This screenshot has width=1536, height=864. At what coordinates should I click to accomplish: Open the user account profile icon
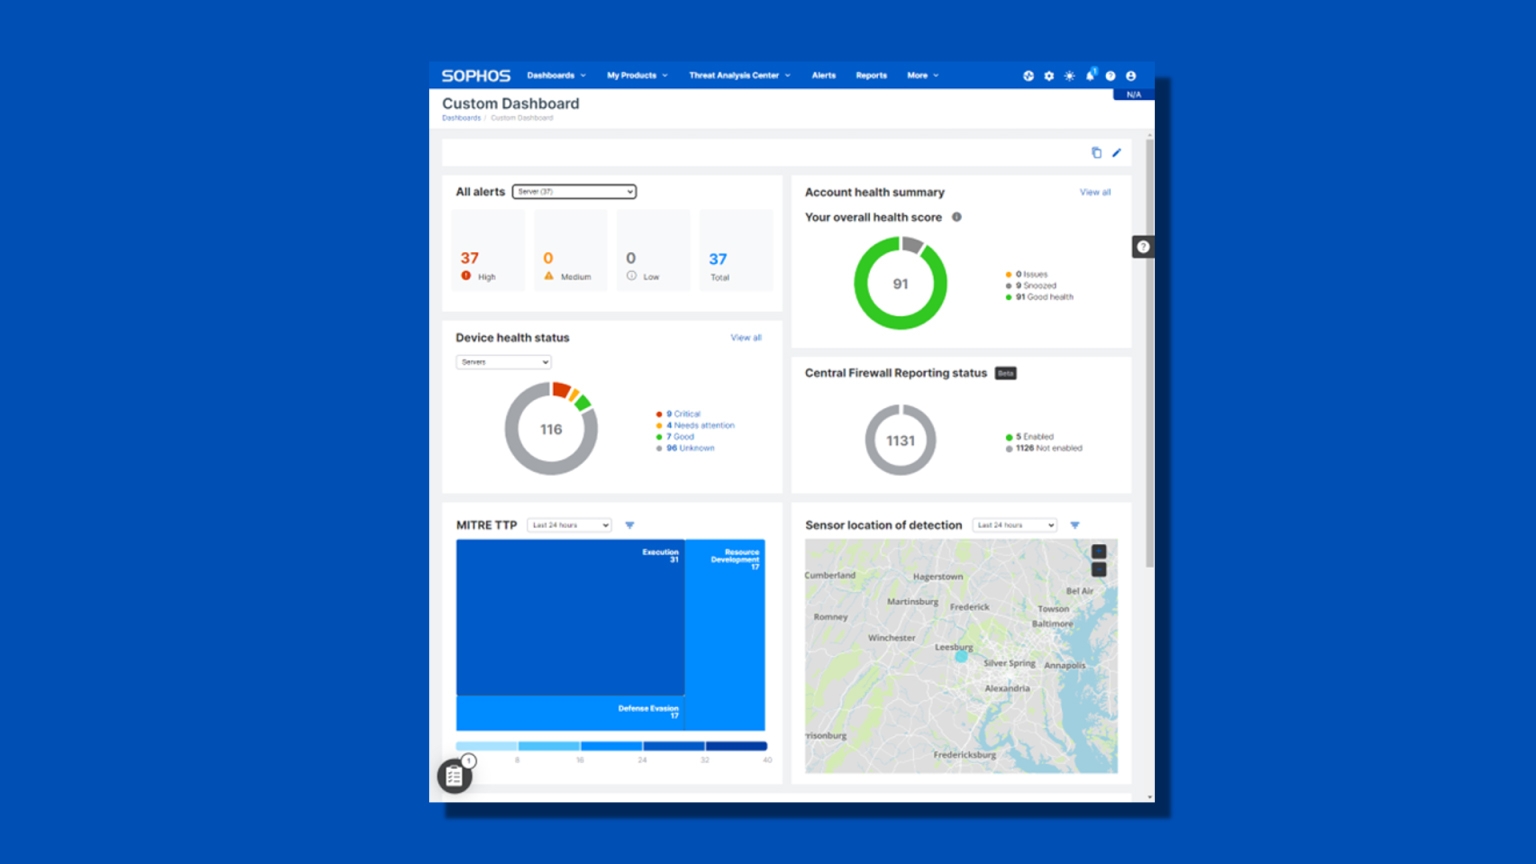[1130, 75]
